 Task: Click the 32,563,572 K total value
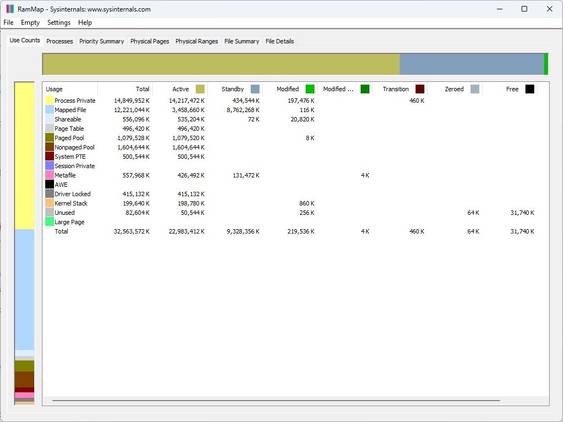pos(132,231)
